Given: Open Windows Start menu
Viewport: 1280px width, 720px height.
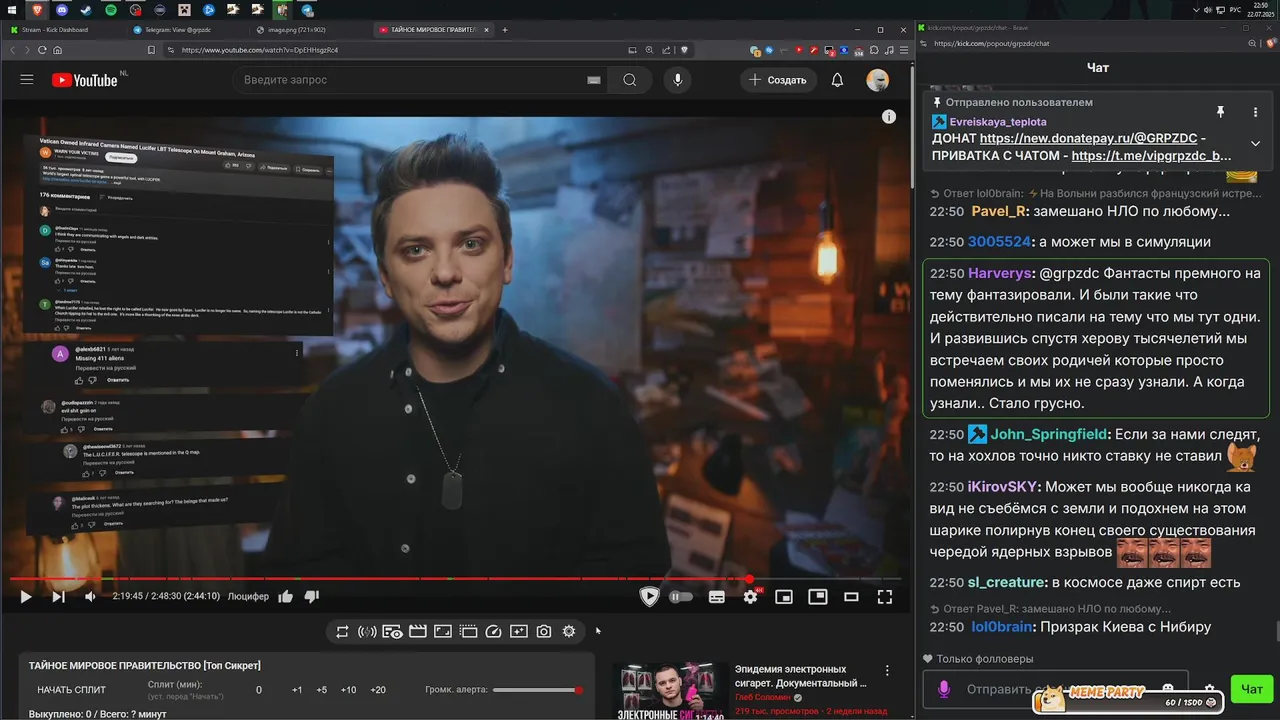Looking at the screenshot, I should tap(10, 9).
